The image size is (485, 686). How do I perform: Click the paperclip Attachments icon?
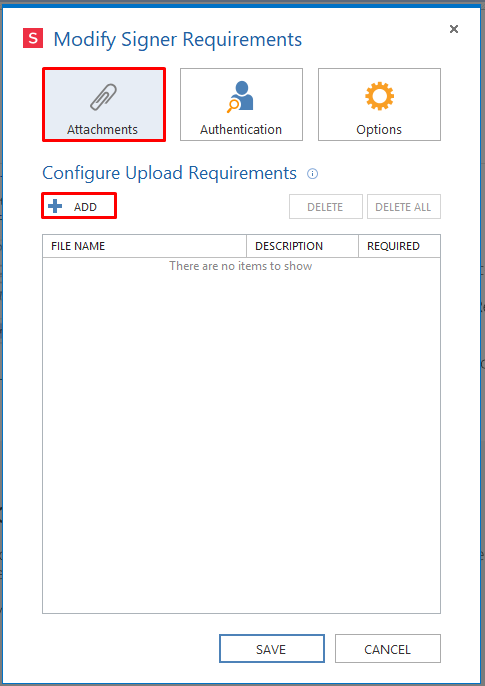click(104, 97)
